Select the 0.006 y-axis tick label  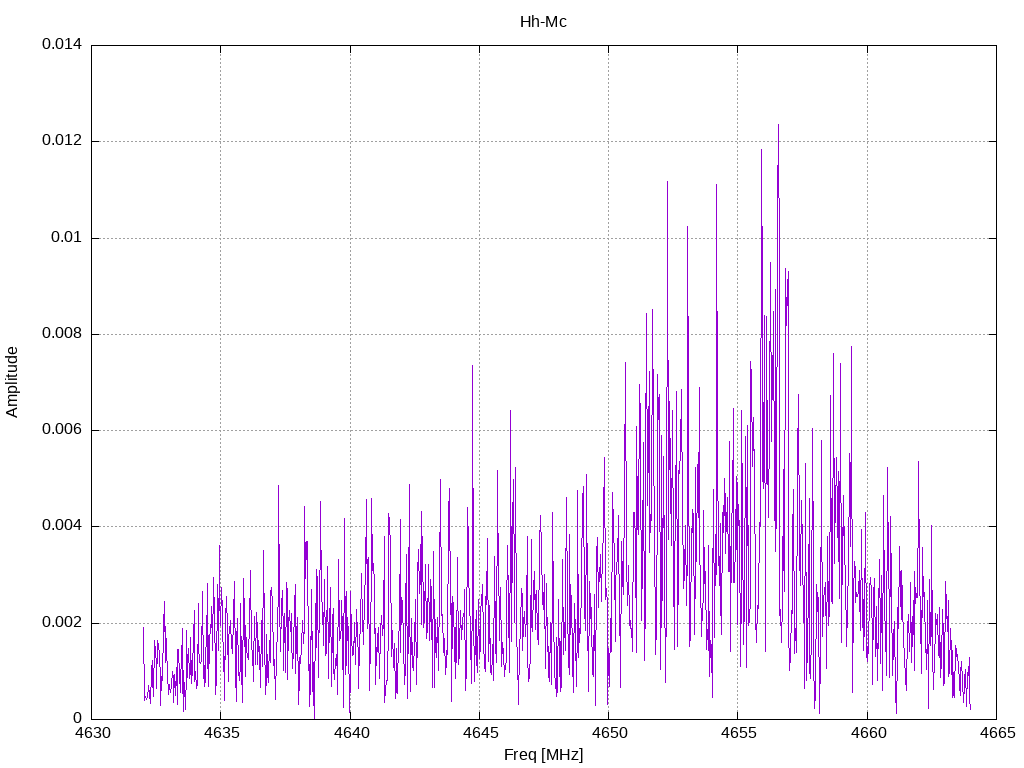61,430
